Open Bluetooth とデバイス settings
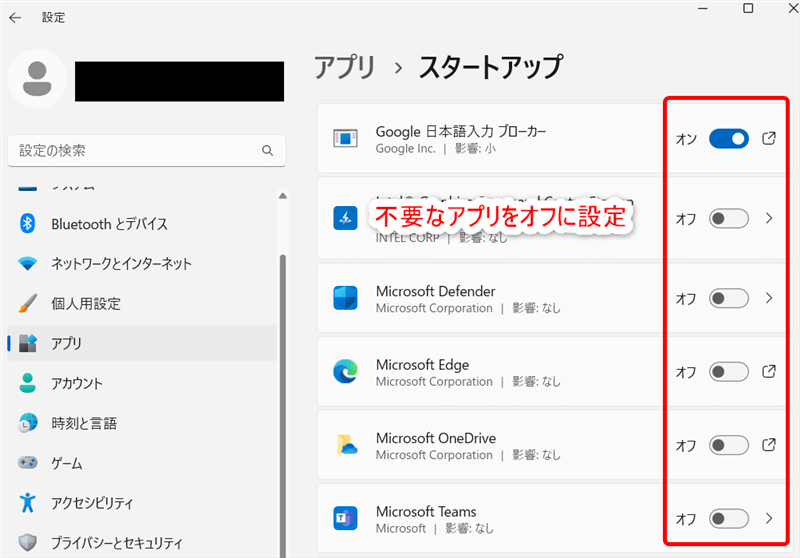Image resolution: width=800 pixels, height=558 pixels. point(143,223)
